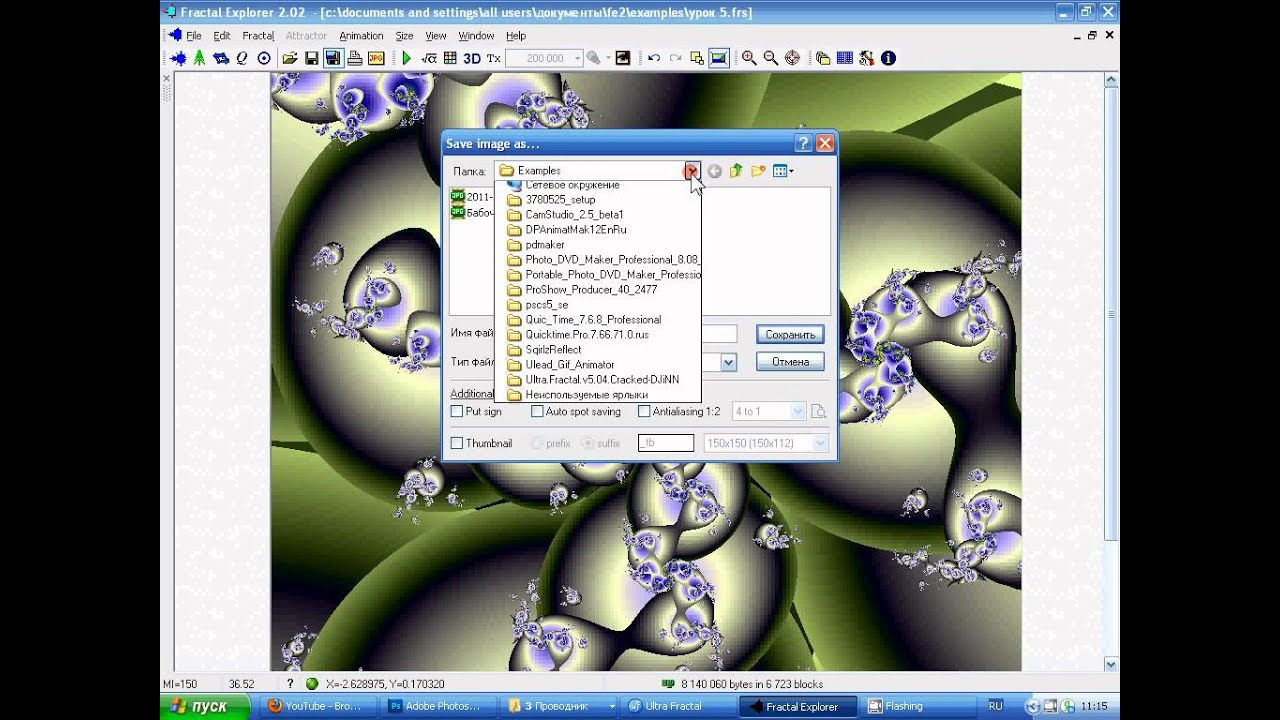Open the file type dropdown arrow
Image resolution: width=1280 pixels, height=720 pixels.
pos(728,362)
